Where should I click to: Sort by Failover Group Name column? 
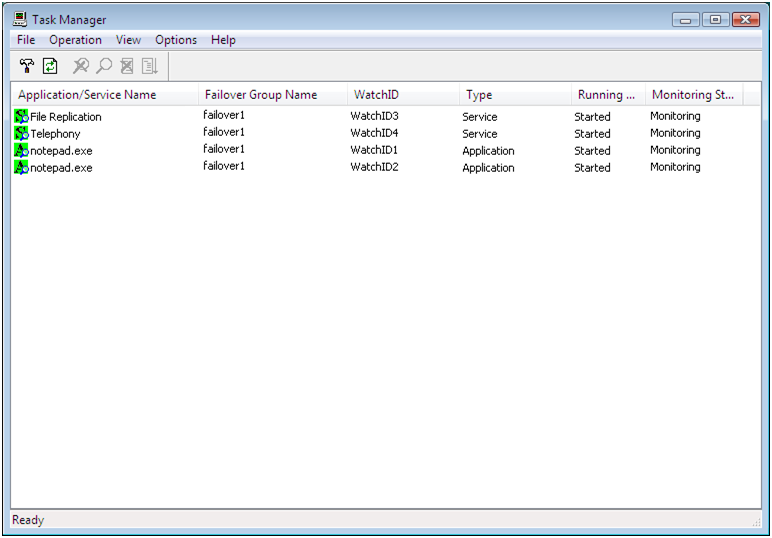(x=261, y=95)
